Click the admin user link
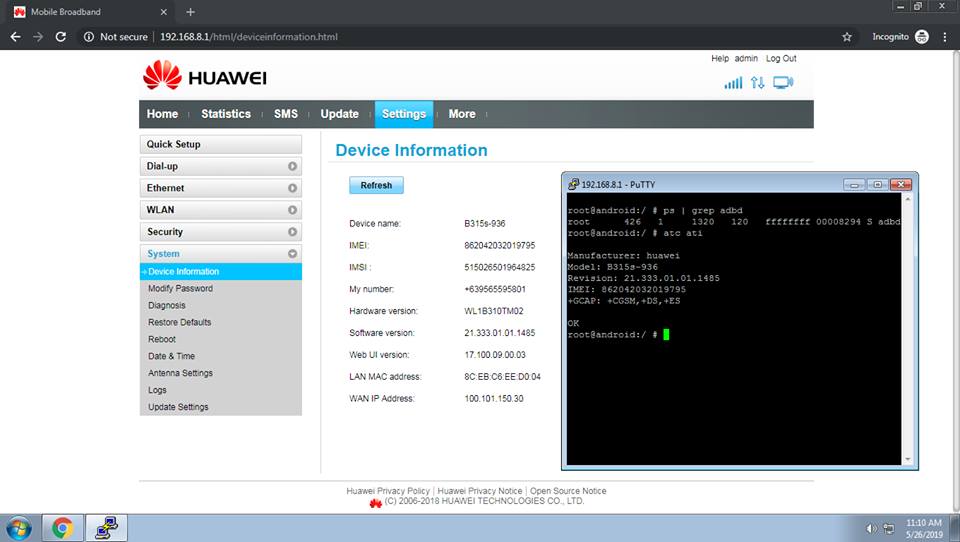This screenshot has width=960, height=542. click(746, 58)
